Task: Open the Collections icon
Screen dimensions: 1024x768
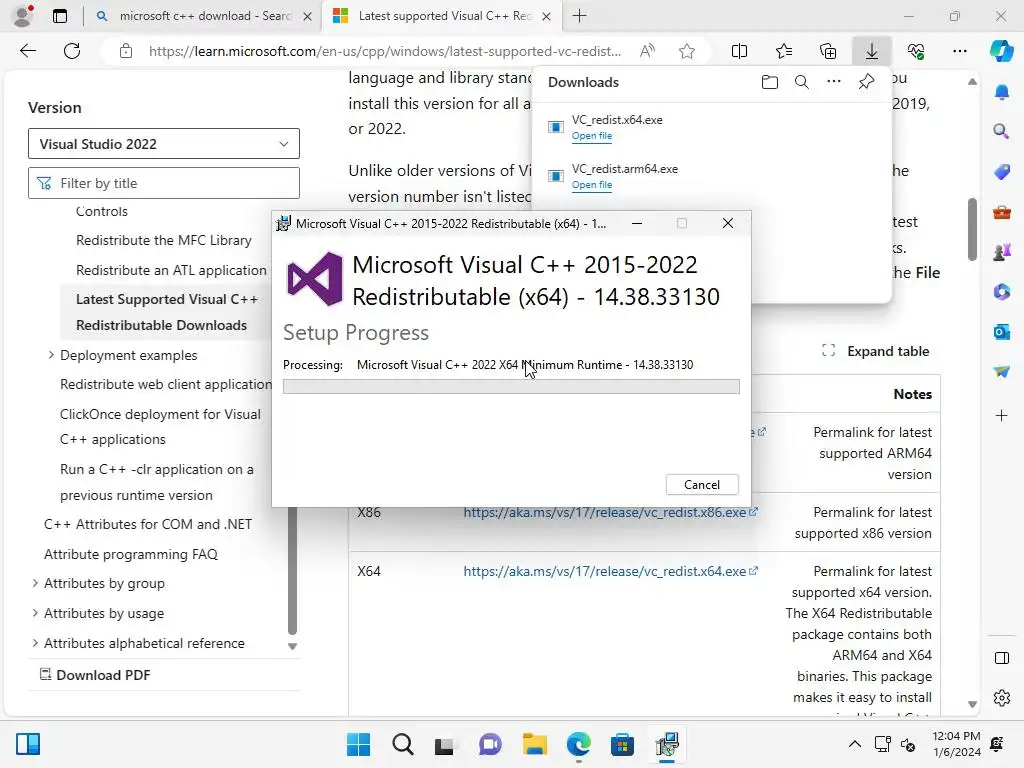Action: pos(827,51)
